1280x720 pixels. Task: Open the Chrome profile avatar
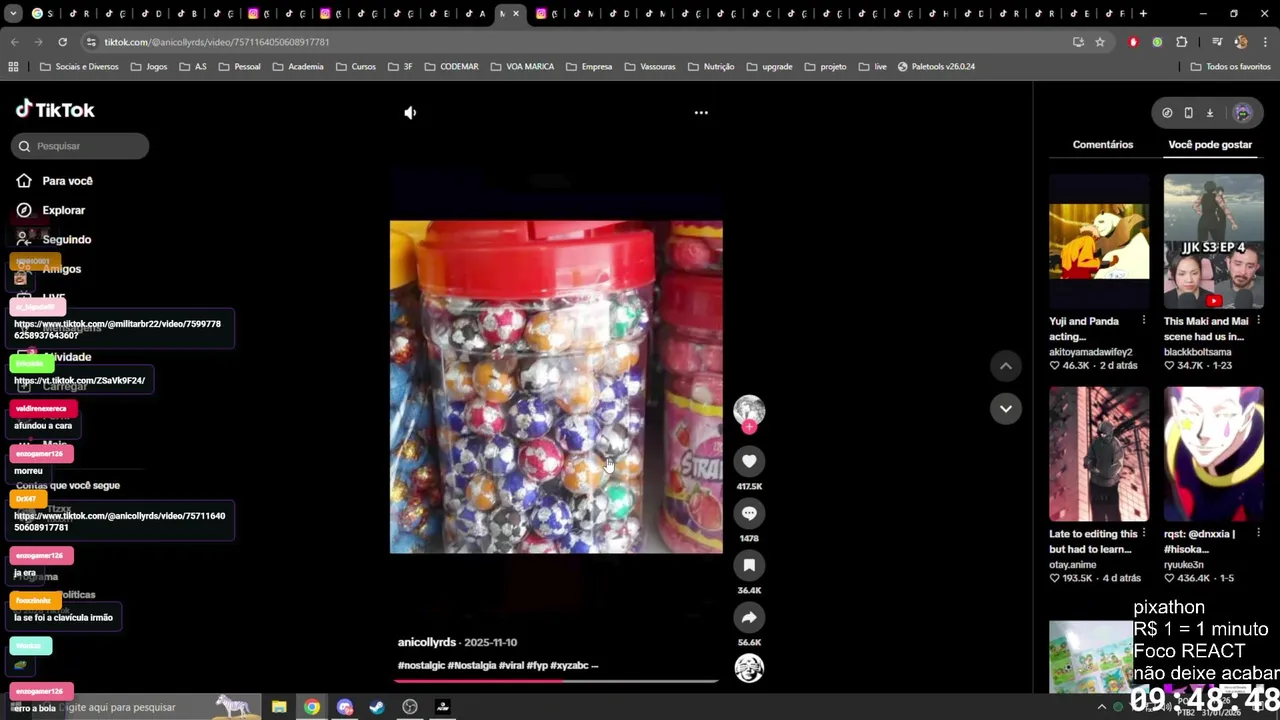click(x=1241, y=42)
